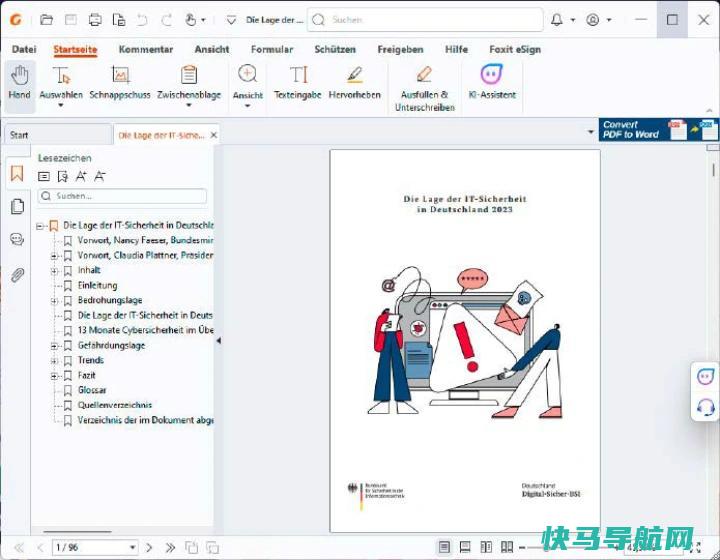The width and height of the screenshot is (720, 560).
Task: Switch to continuous page view mode
Action: (465, 547)
